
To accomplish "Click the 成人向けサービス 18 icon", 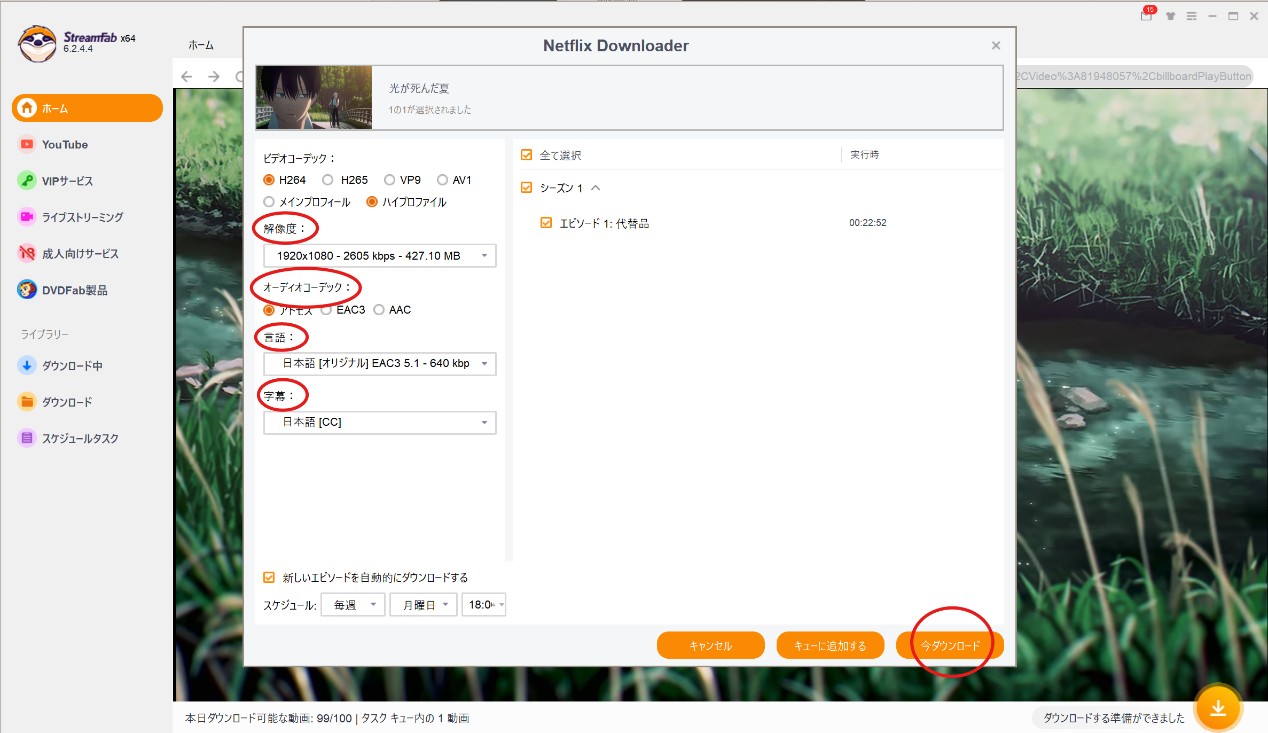I will [x=27, y=254].
